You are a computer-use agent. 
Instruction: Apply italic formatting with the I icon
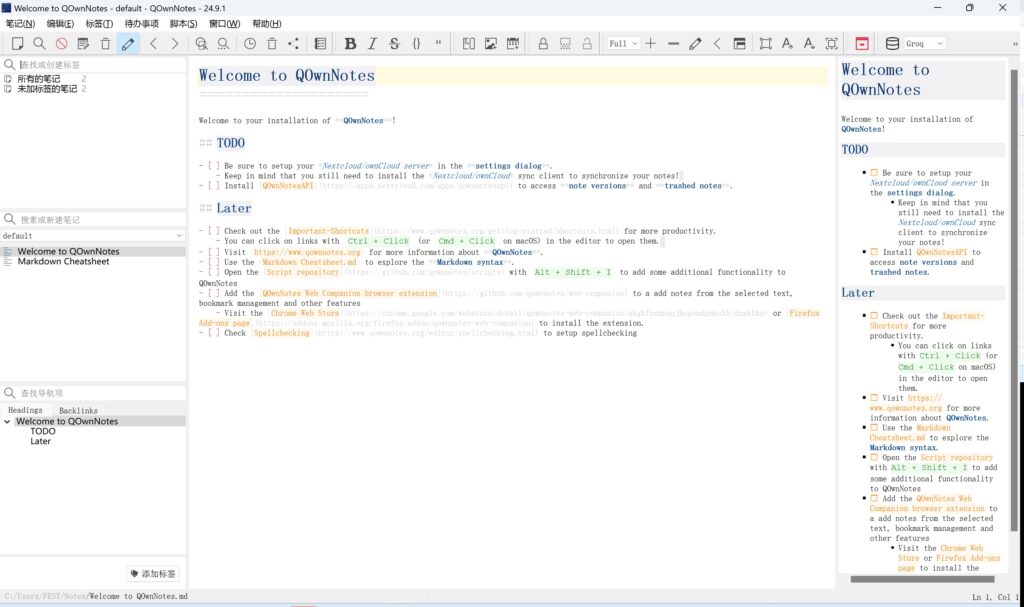tap(372, 44)
